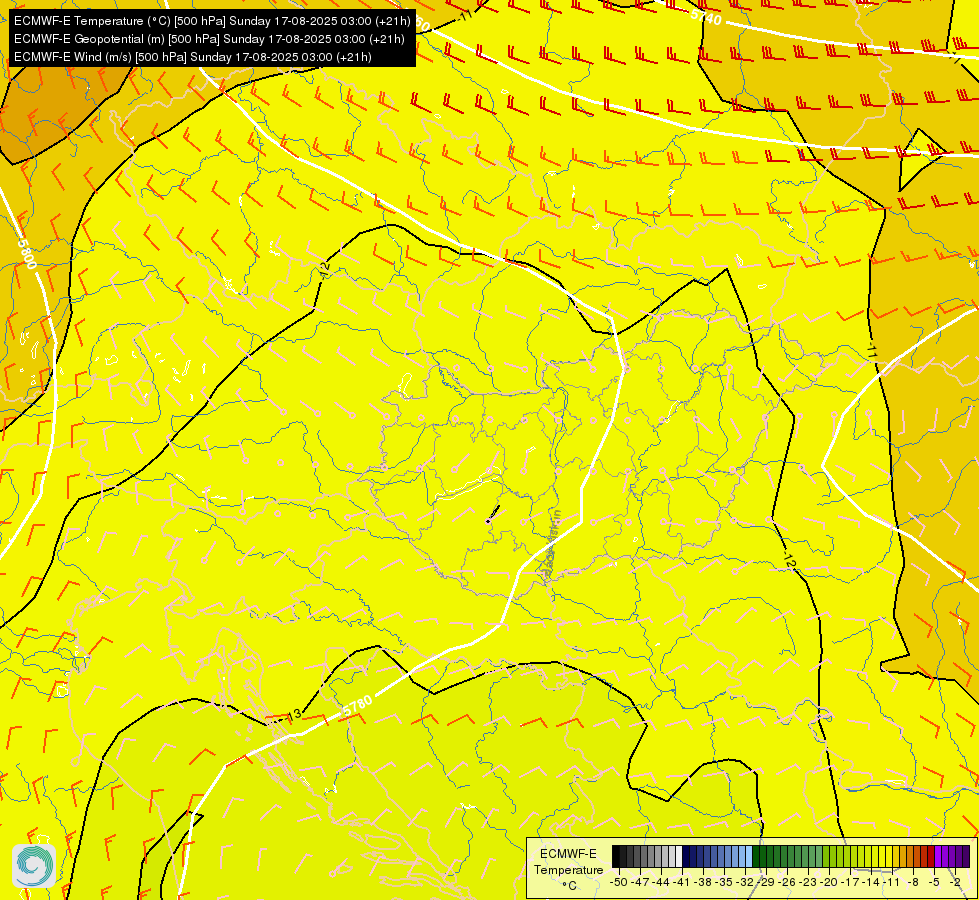The image size is (979, 900).
Task: Click the -13 isotherm label
Action: point(293,714)
